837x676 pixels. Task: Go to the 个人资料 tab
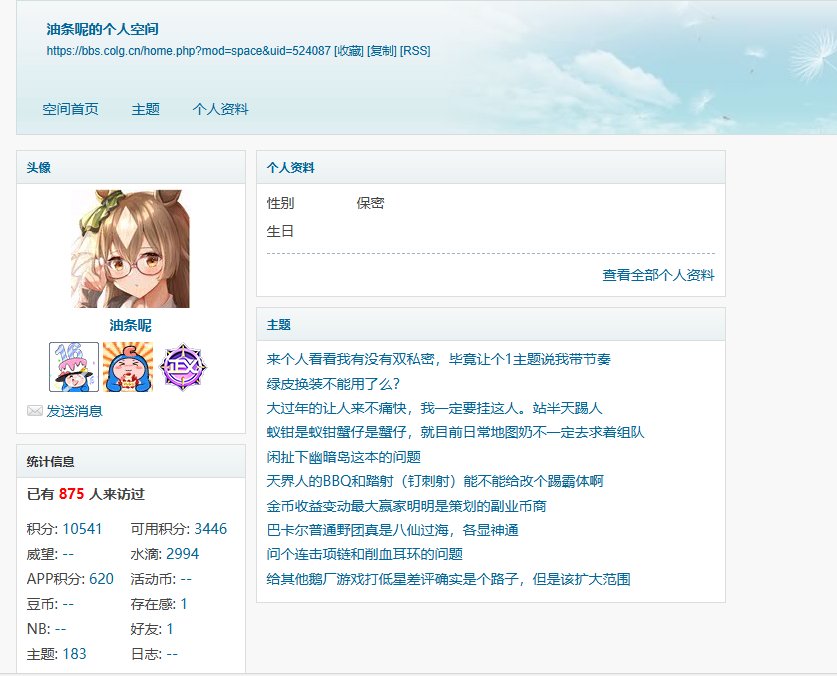click(x=220, y=110)
